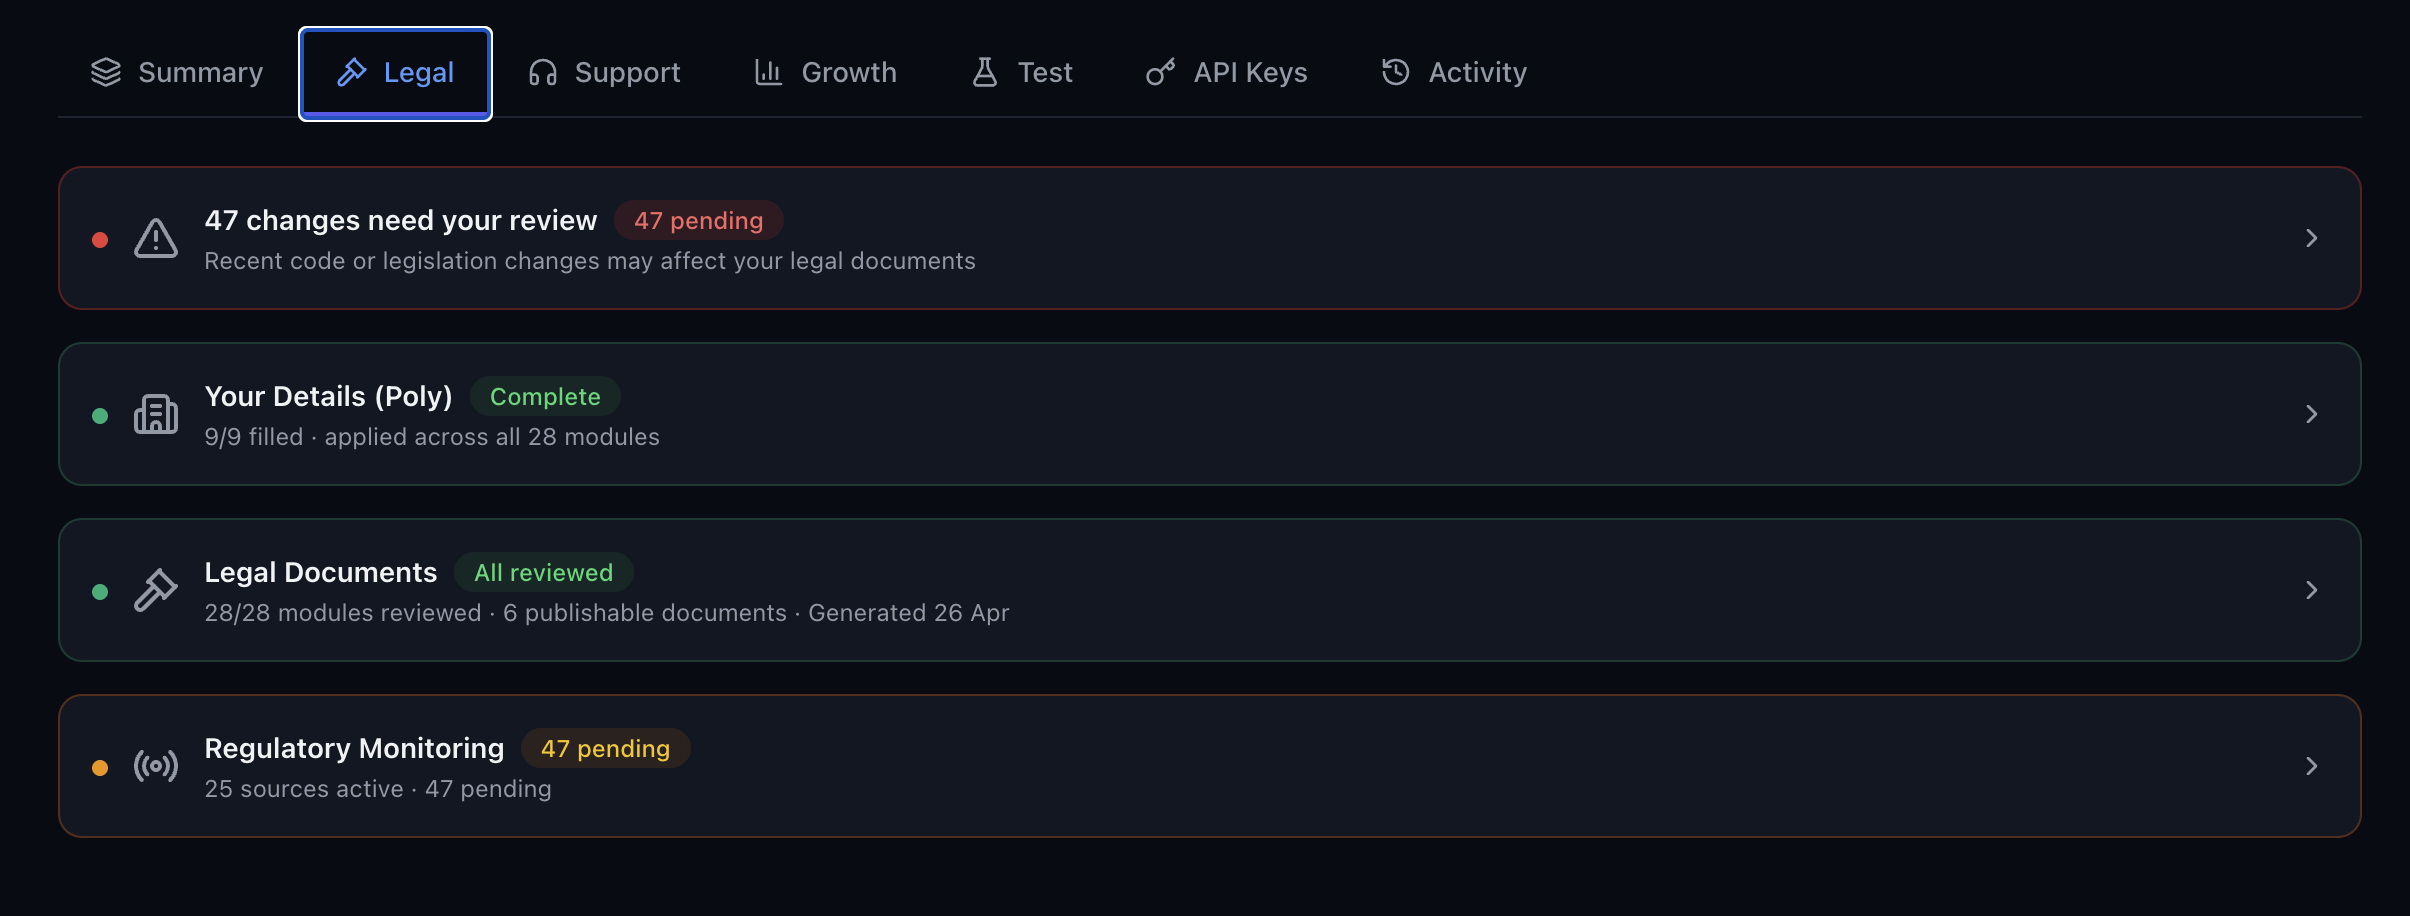This screenshot has height=916, width=2410.
Task: Click the yellow '47 pending' badge on Regulatory Monitoring
Action: (x=605, y=748)
